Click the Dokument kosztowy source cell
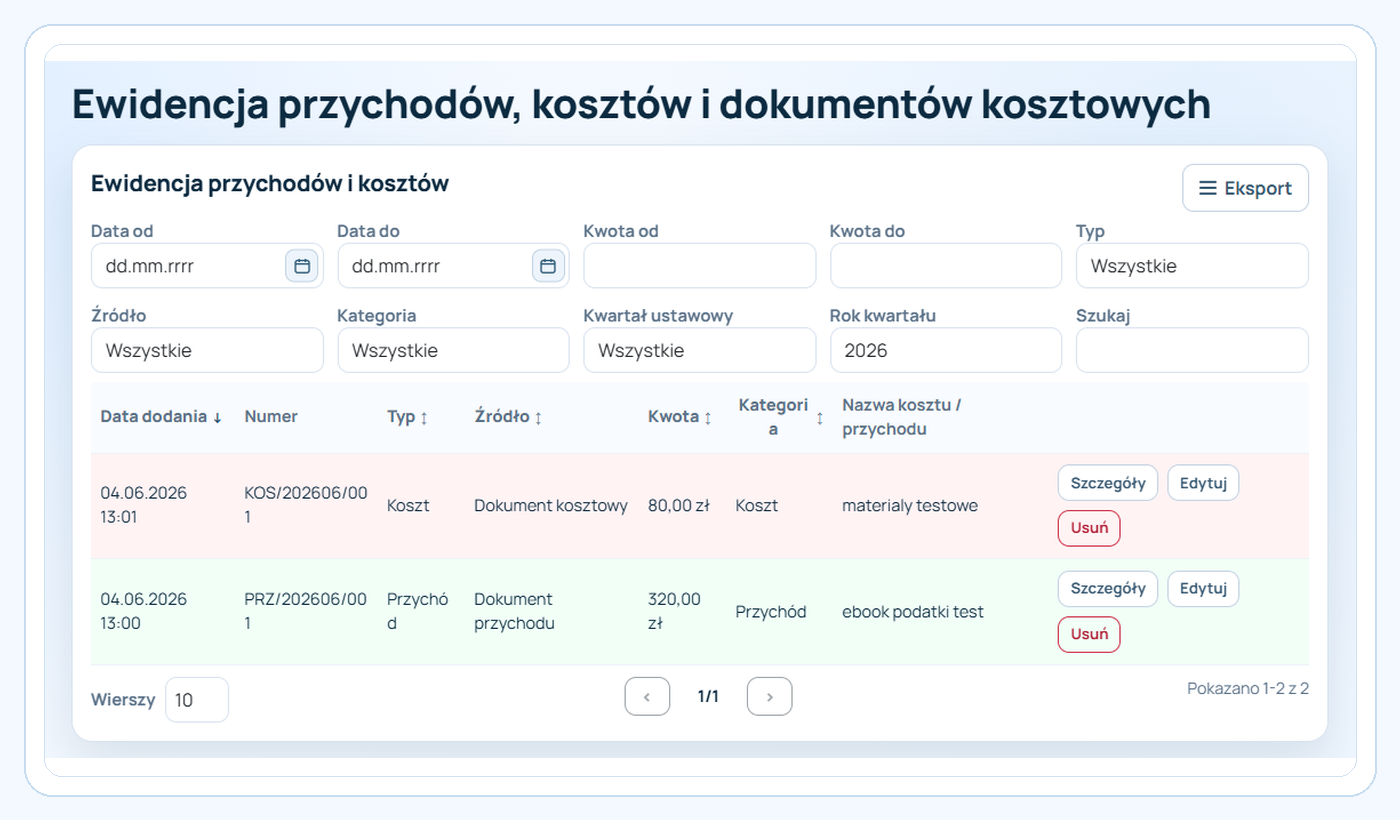The width and height of the screenshot is (1400, 820). pyautogui.click(x=551, y=506)
